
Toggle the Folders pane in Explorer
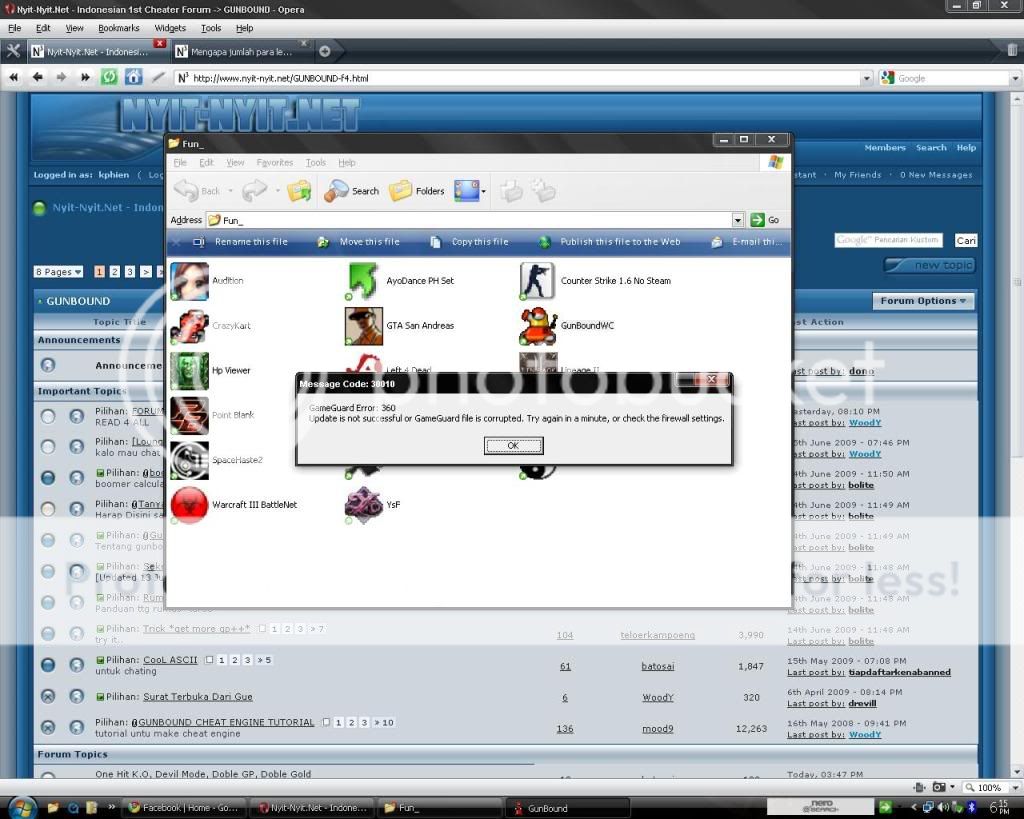pos(417,191)
